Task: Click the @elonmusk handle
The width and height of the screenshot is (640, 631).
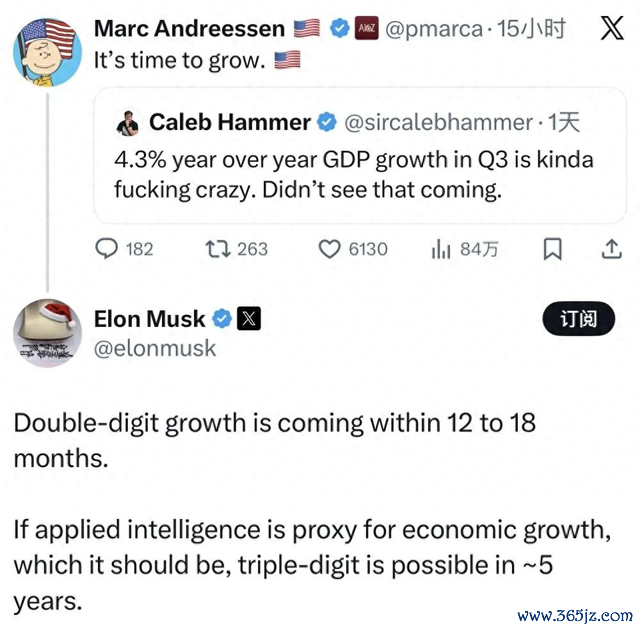Action: [154, 348]
